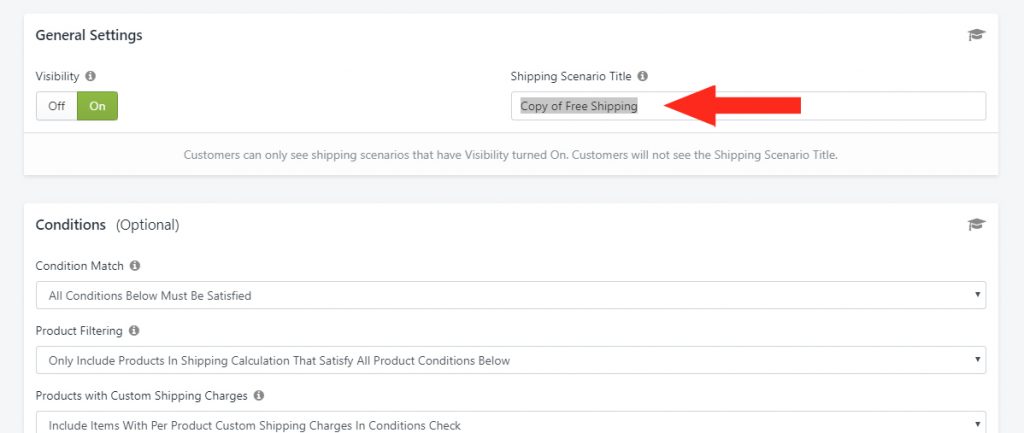Open the Conditions graduation cap help icon
Image resolution: width=1024 pixels, height=433 pixels.
pyautogui.click(x=976, y=225)
